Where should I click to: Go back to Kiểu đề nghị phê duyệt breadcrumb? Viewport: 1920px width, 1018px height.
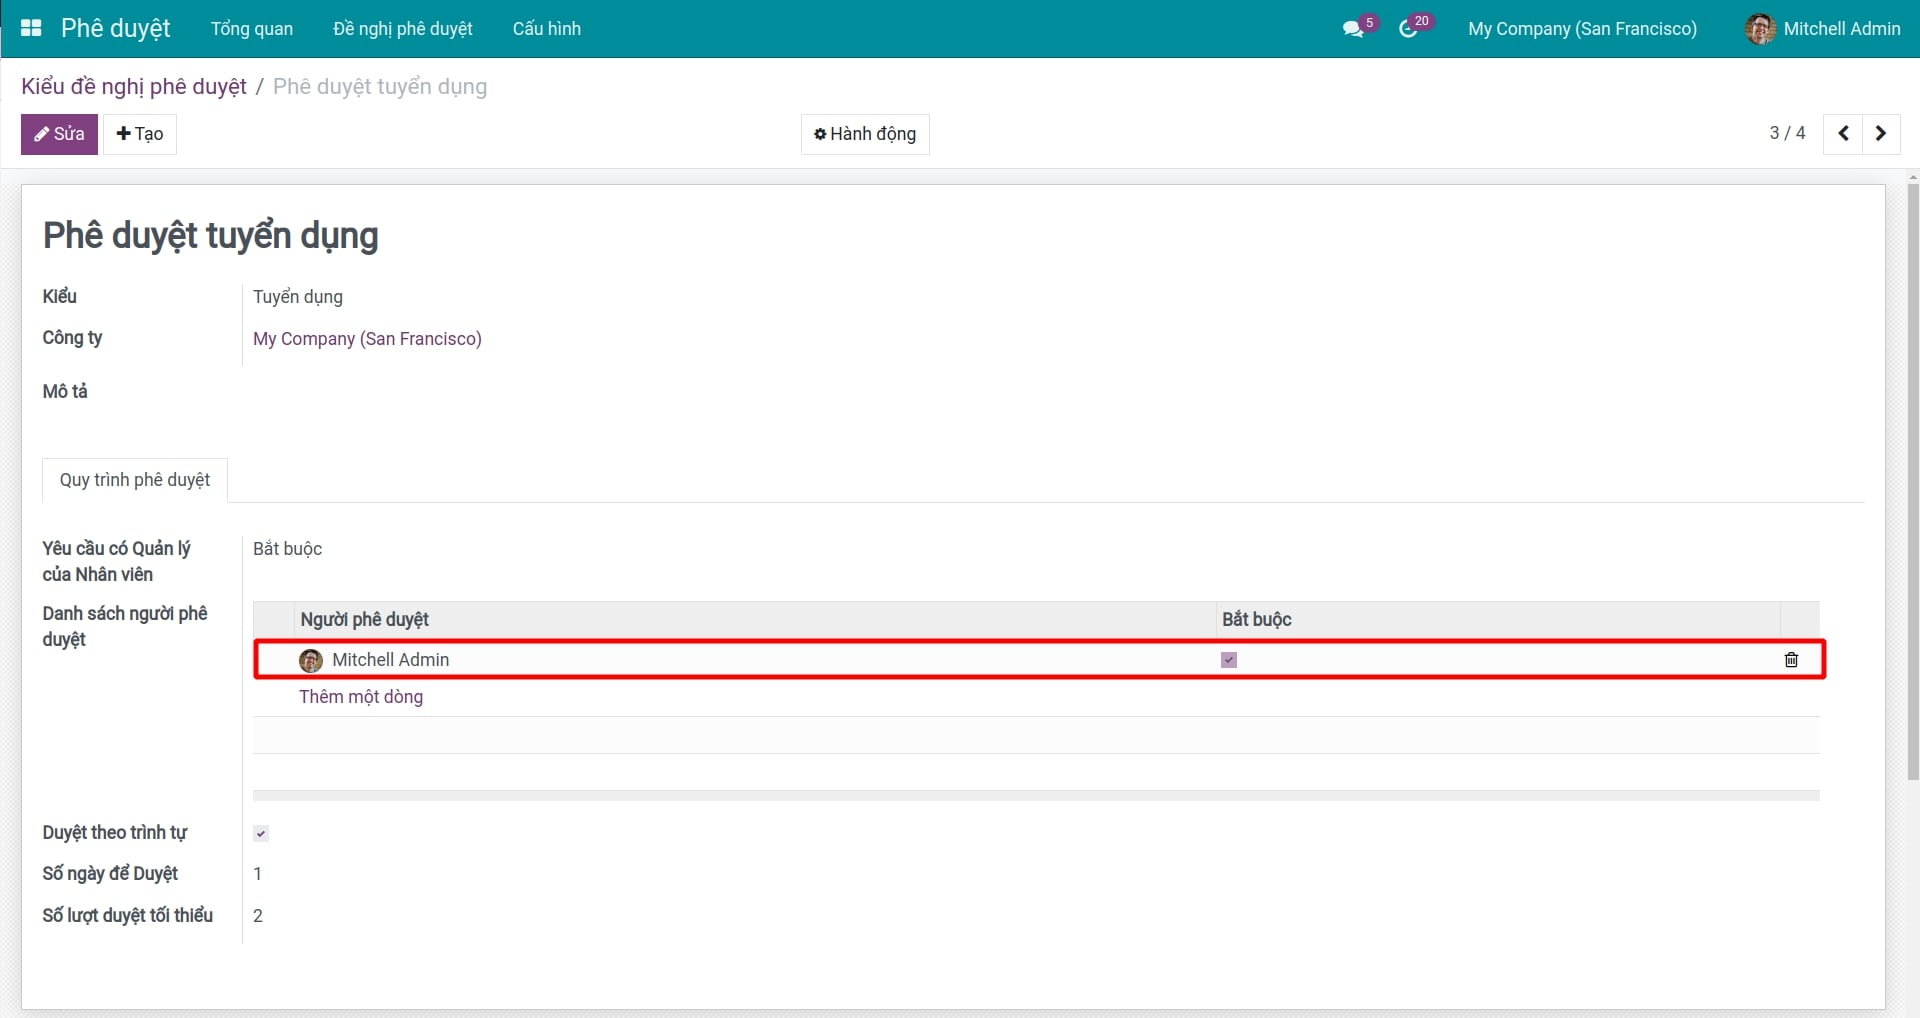click(x=134, y=87)
